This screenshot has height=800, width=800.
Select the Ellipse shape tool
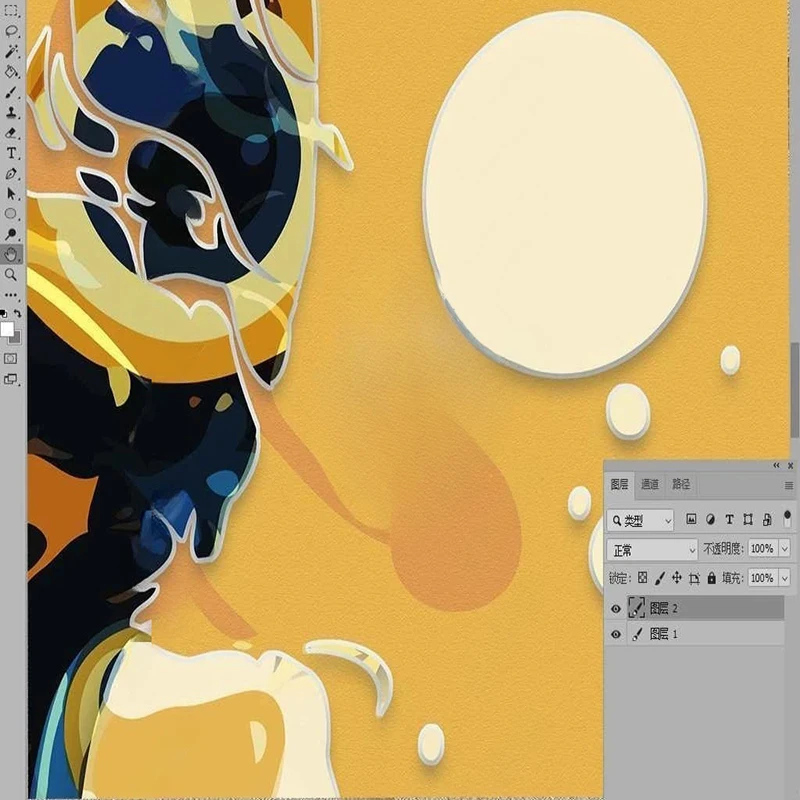11,214
